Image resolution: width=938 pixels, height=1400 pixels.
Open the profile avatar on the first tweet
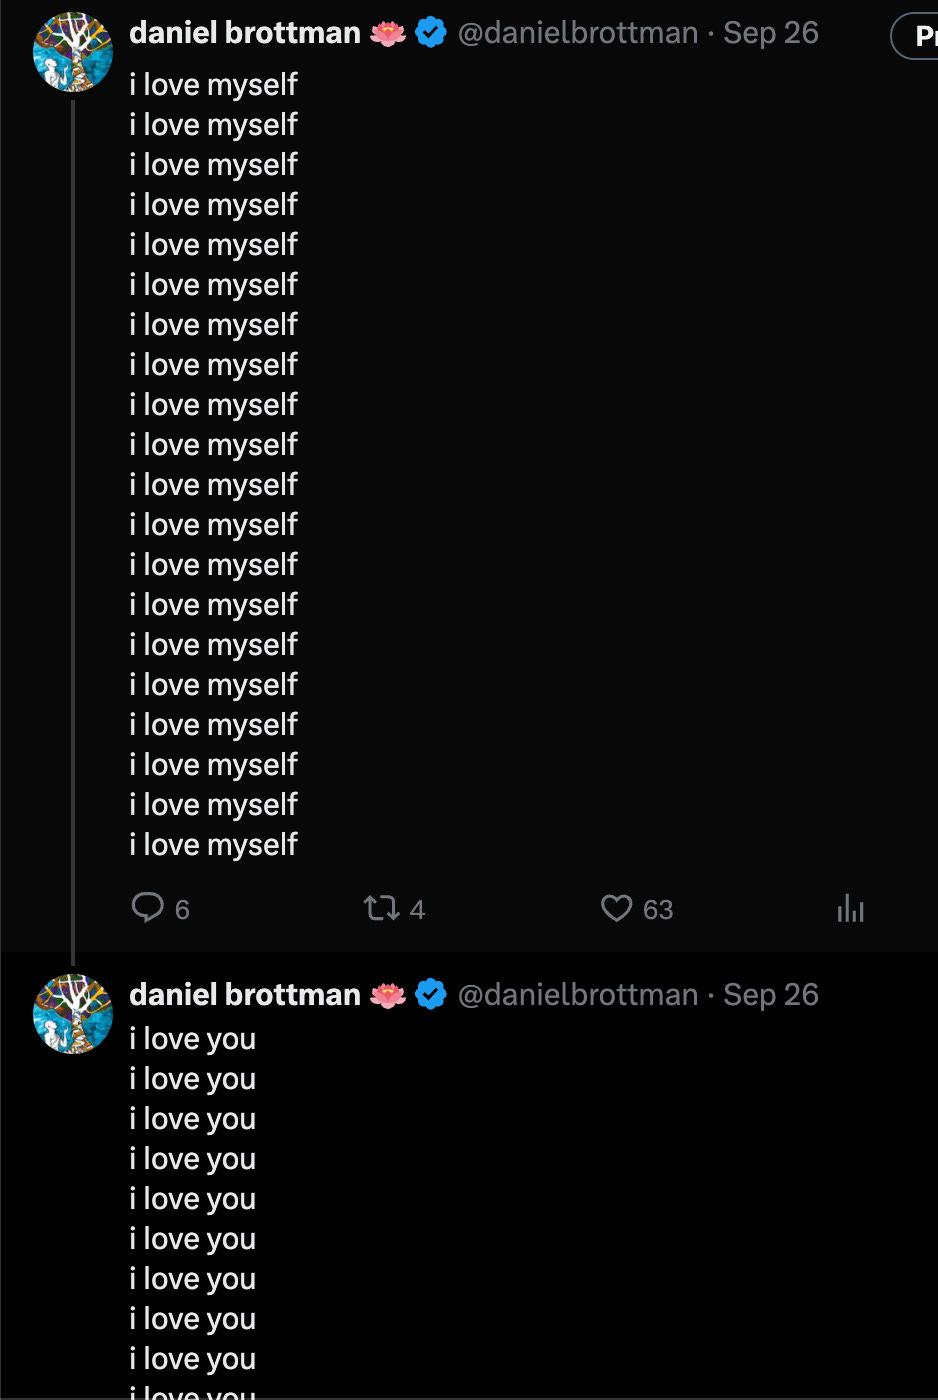73,53
